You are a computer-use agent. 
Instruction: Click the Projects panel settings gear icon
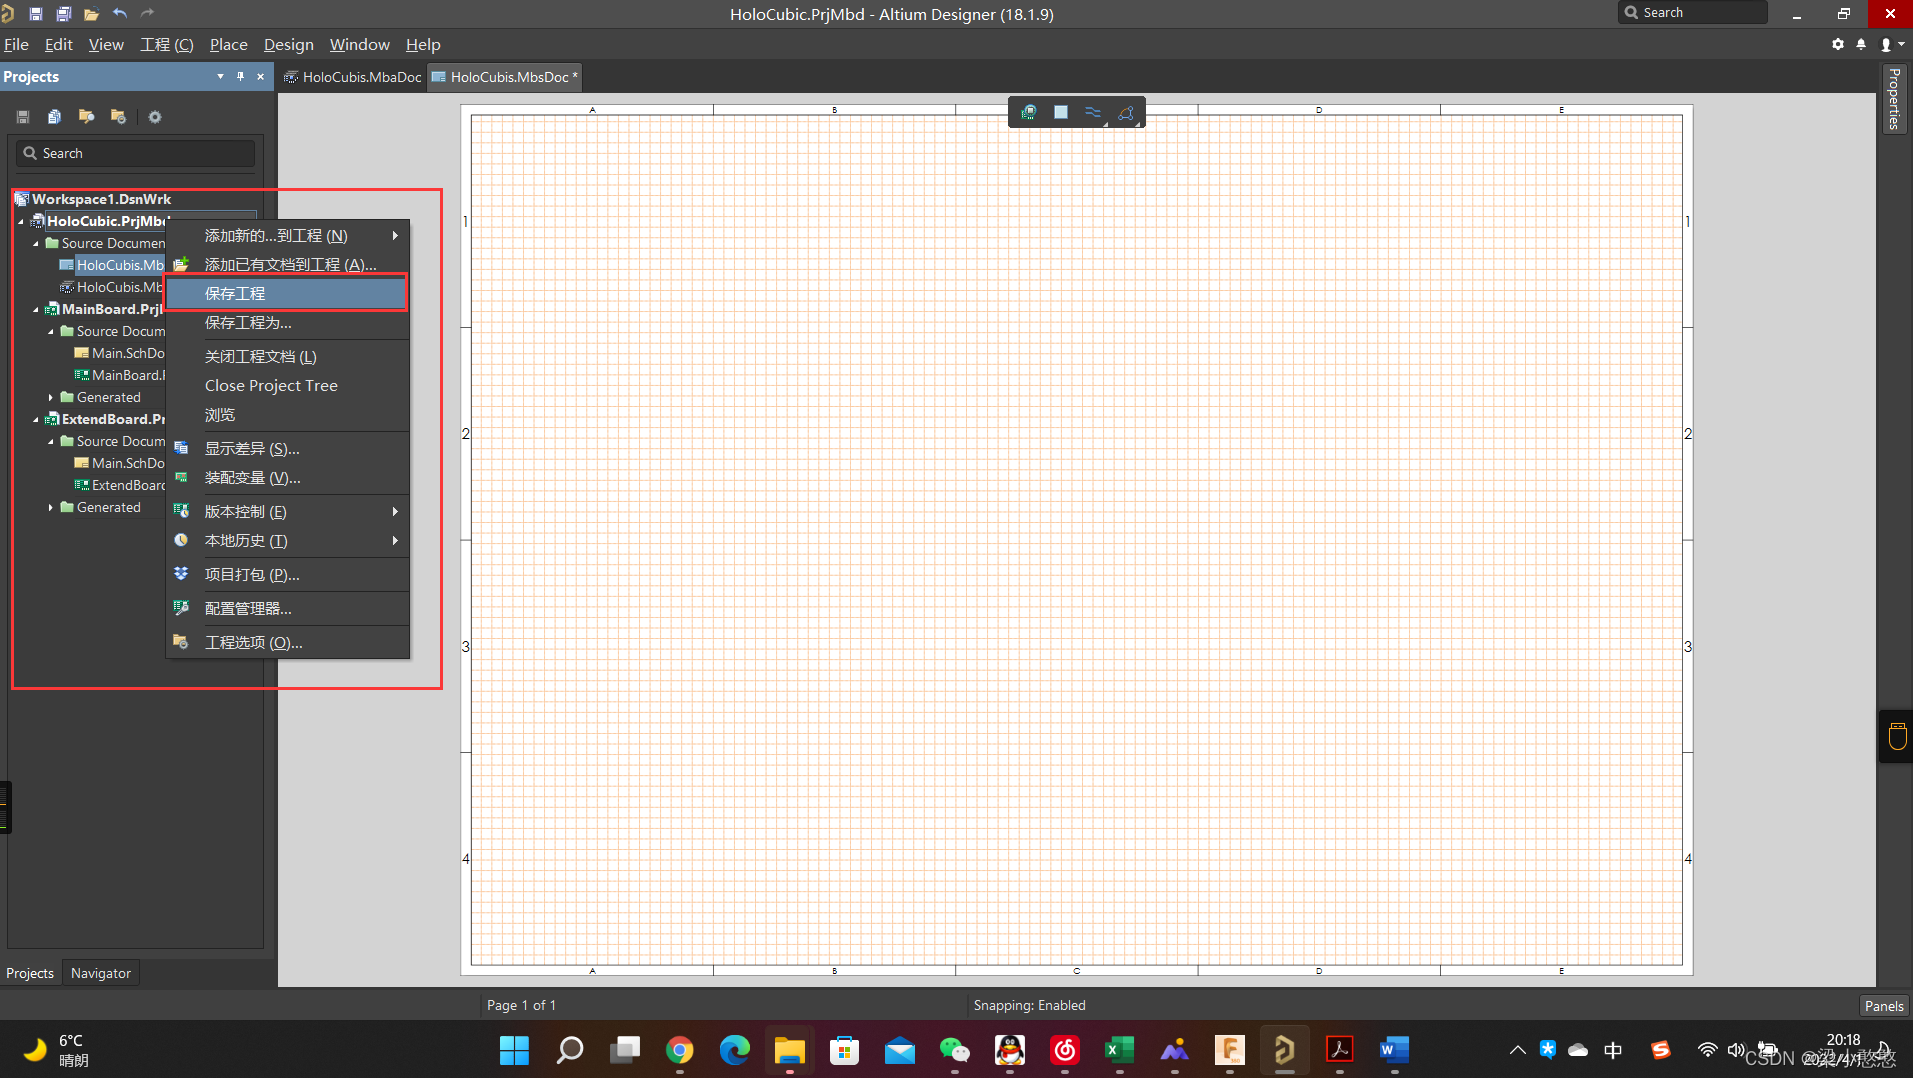pyautogui.click(x=155, y=117)
